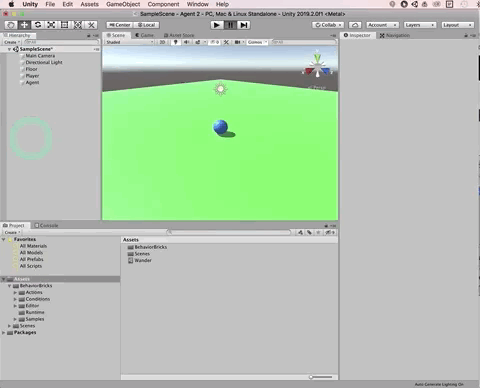480x388 pixels.
Task: Toggle 2D view mode in Scene
Action: pos(162,42)
